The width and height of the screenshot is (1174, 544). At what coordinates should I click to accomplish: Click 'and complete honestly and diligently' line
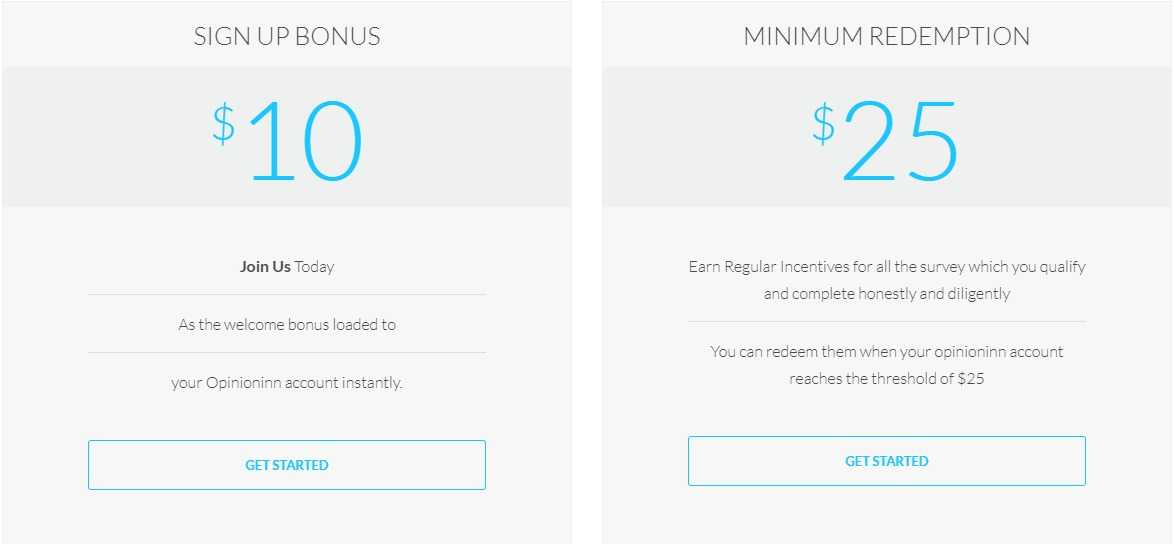tap(886, 294)
